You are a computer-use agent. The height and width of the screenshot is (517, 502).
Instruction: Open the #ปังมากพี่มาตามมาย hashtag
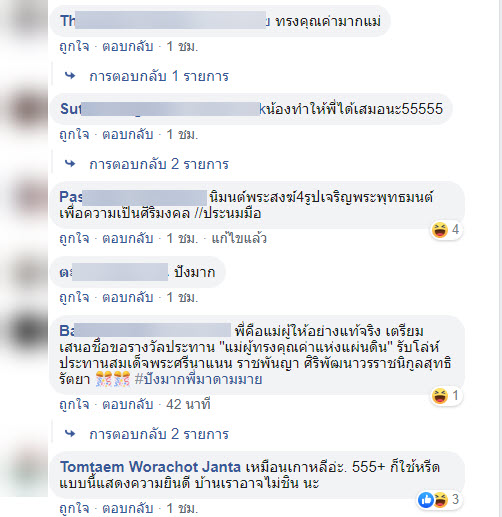coord(198,379)
